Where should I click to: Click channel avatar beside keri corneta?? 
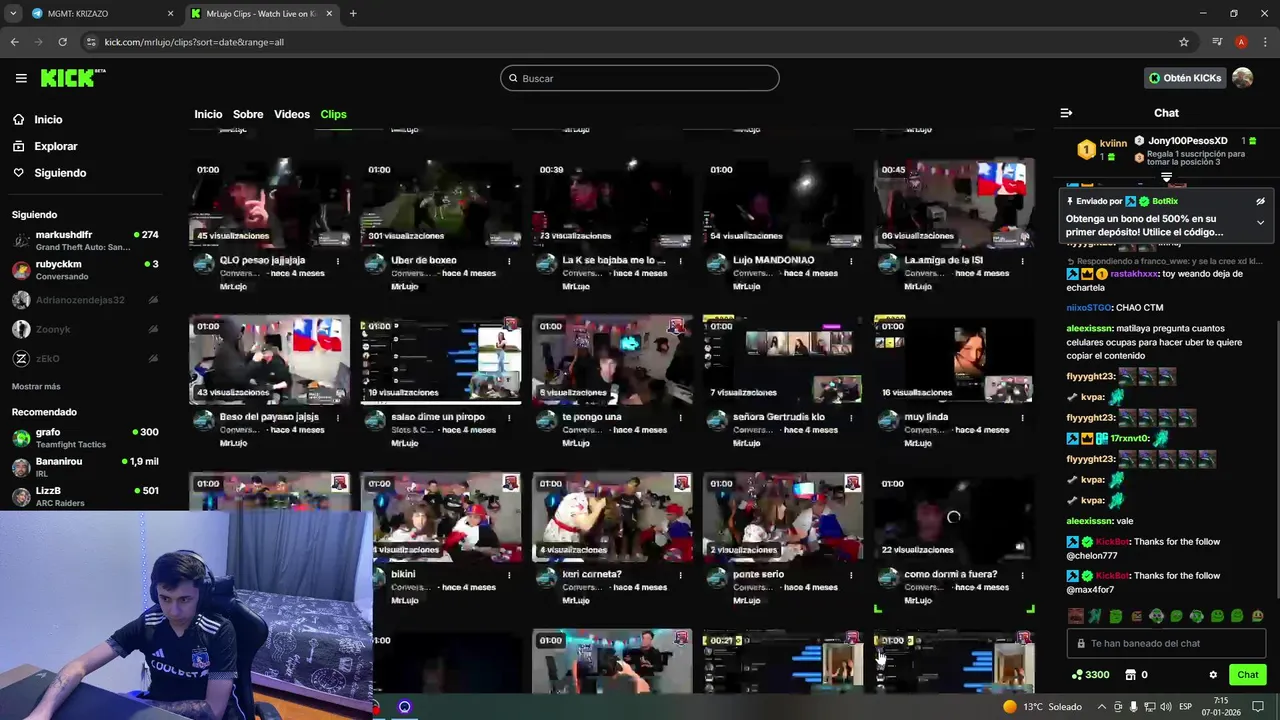[546, 578]
